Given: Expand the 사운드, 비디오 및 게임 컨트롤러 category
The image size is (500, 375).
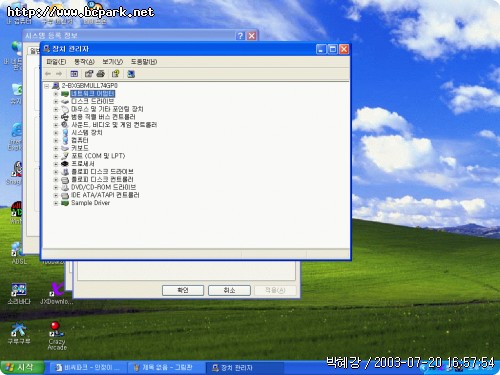Looking at the screenshot, I should click(x=56, y=125).
